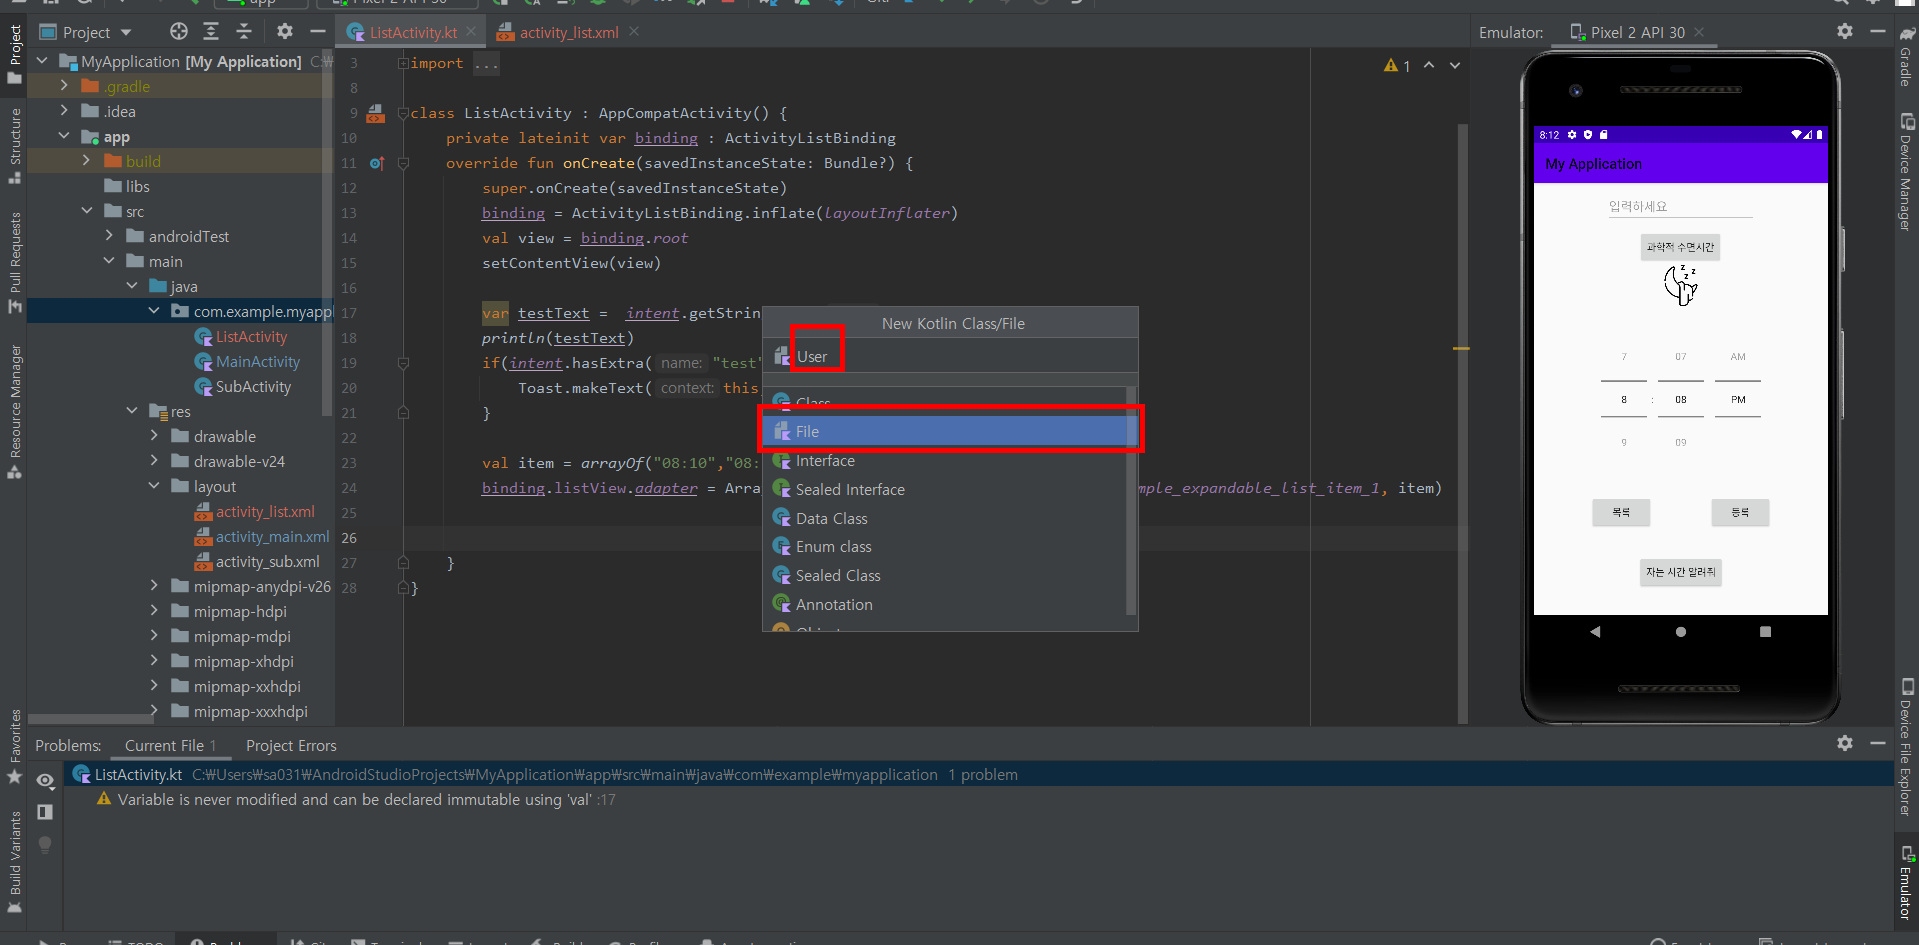Hide the Problems panel with minus icon
Viewport: 1919px width, 945px height.
point(1878,743)
